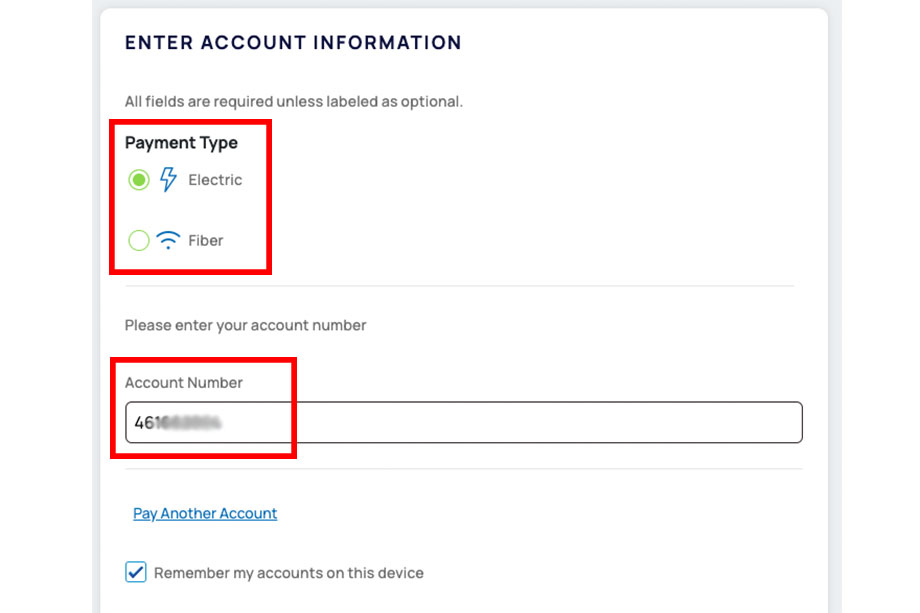920x613 pixels.
Task: Click the "Enter Account Information" title
Action: point(293,43)
